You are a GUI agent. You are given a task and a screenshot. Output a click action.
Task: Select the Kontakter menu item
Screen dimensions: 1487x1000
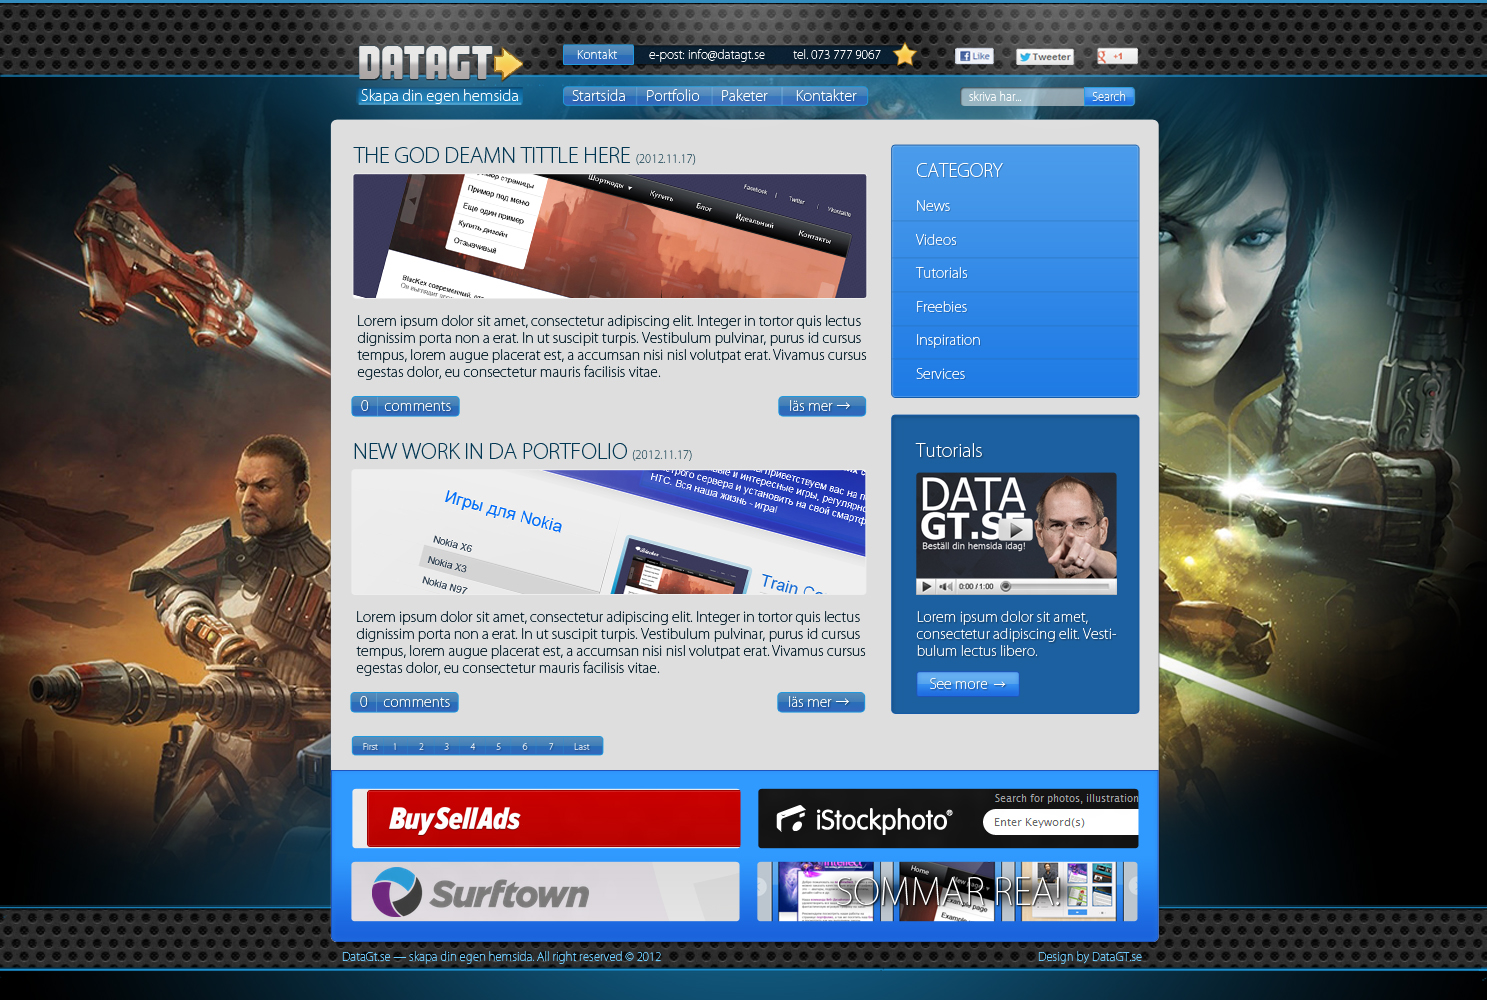point(826,96)
